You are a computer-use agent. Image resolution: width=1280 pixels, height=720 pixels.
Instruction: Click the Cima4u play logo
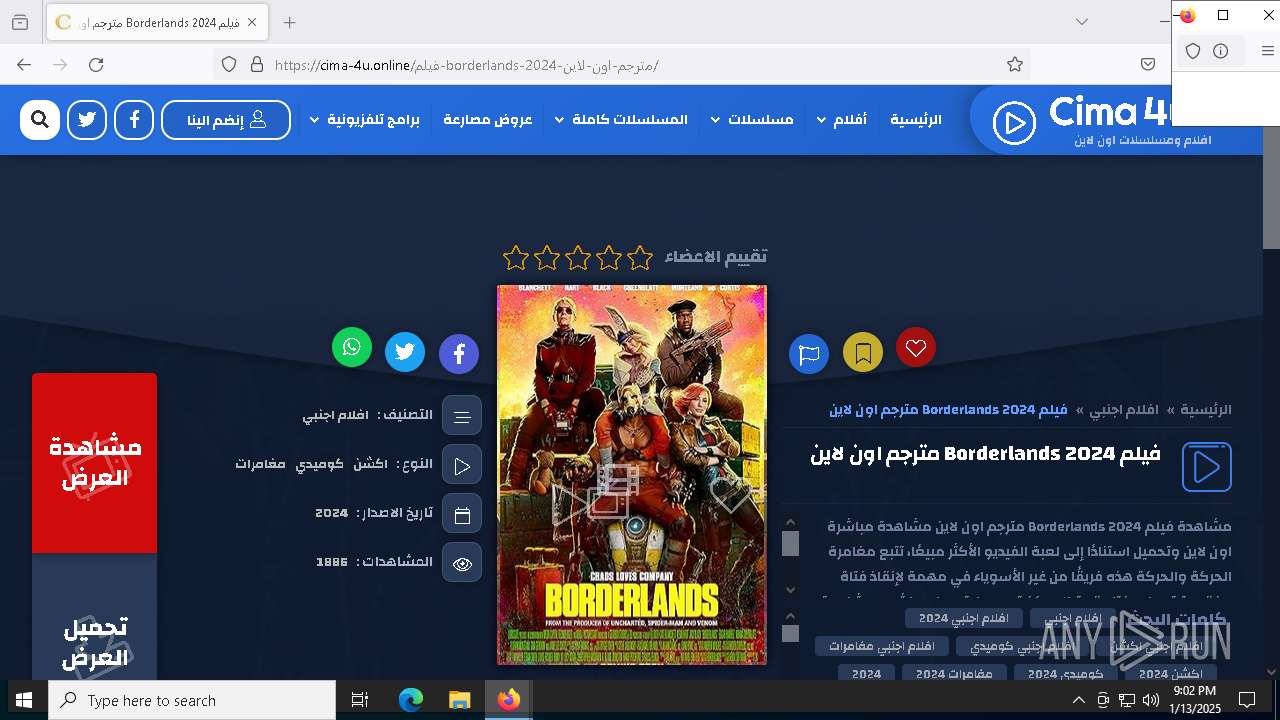coord(1013,123)
